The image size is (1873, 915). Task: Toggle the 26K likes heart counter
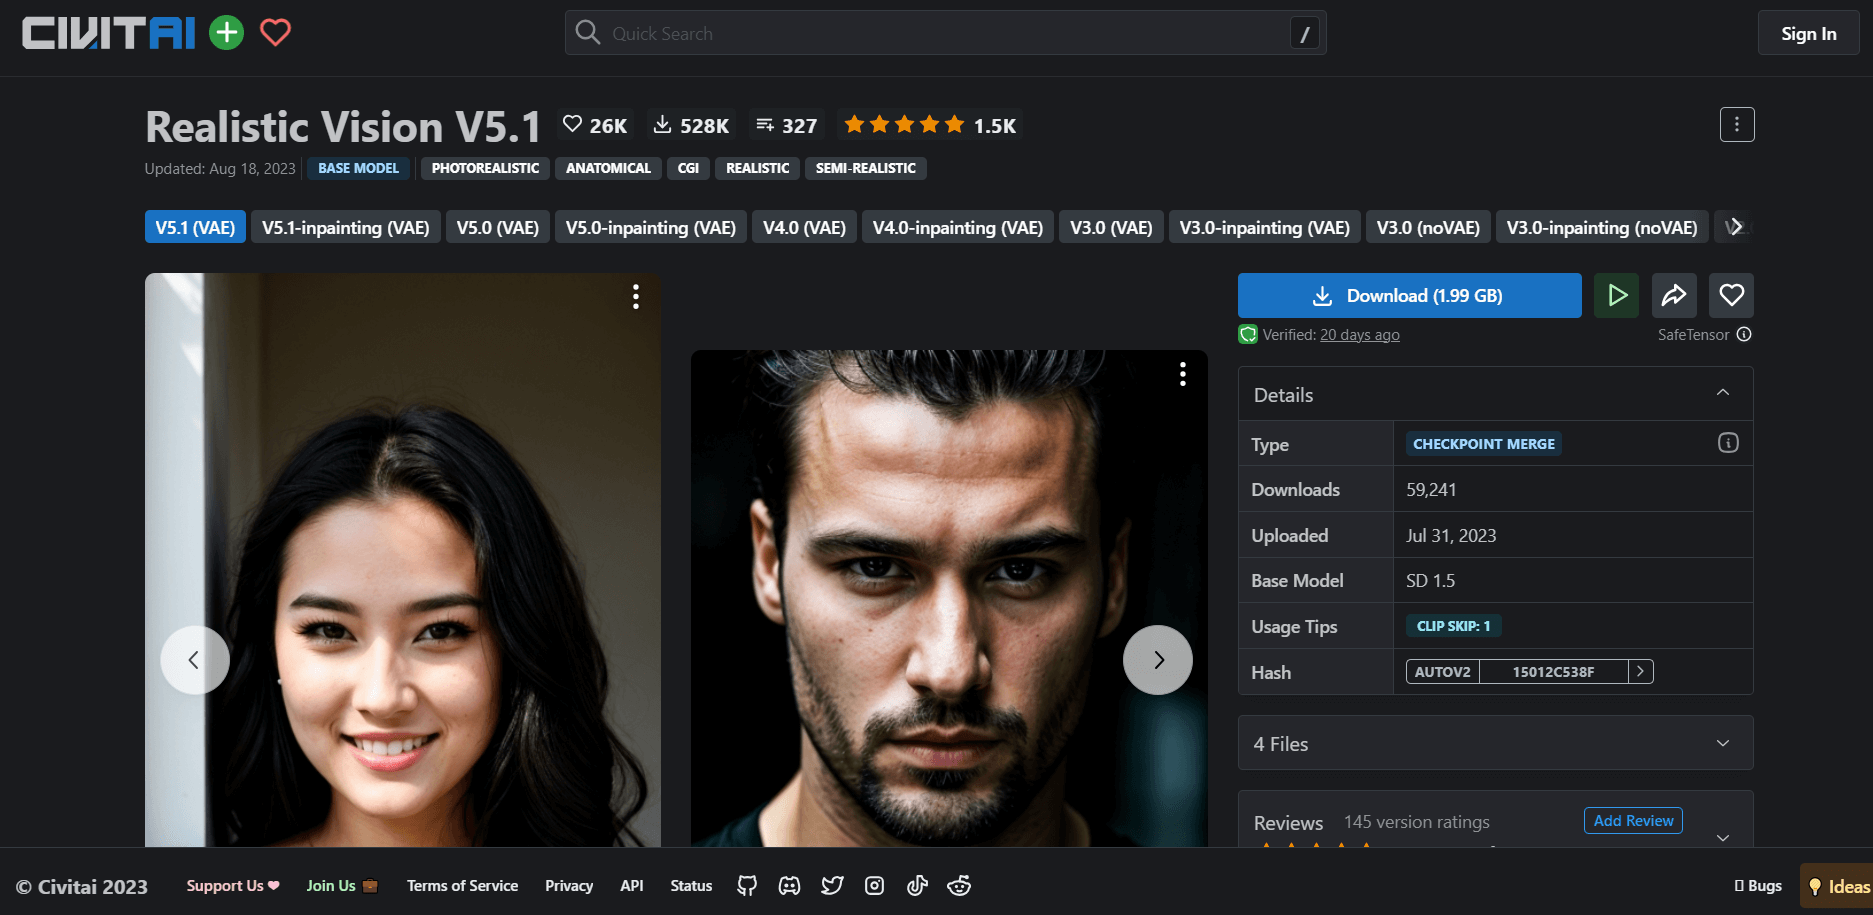595,125
